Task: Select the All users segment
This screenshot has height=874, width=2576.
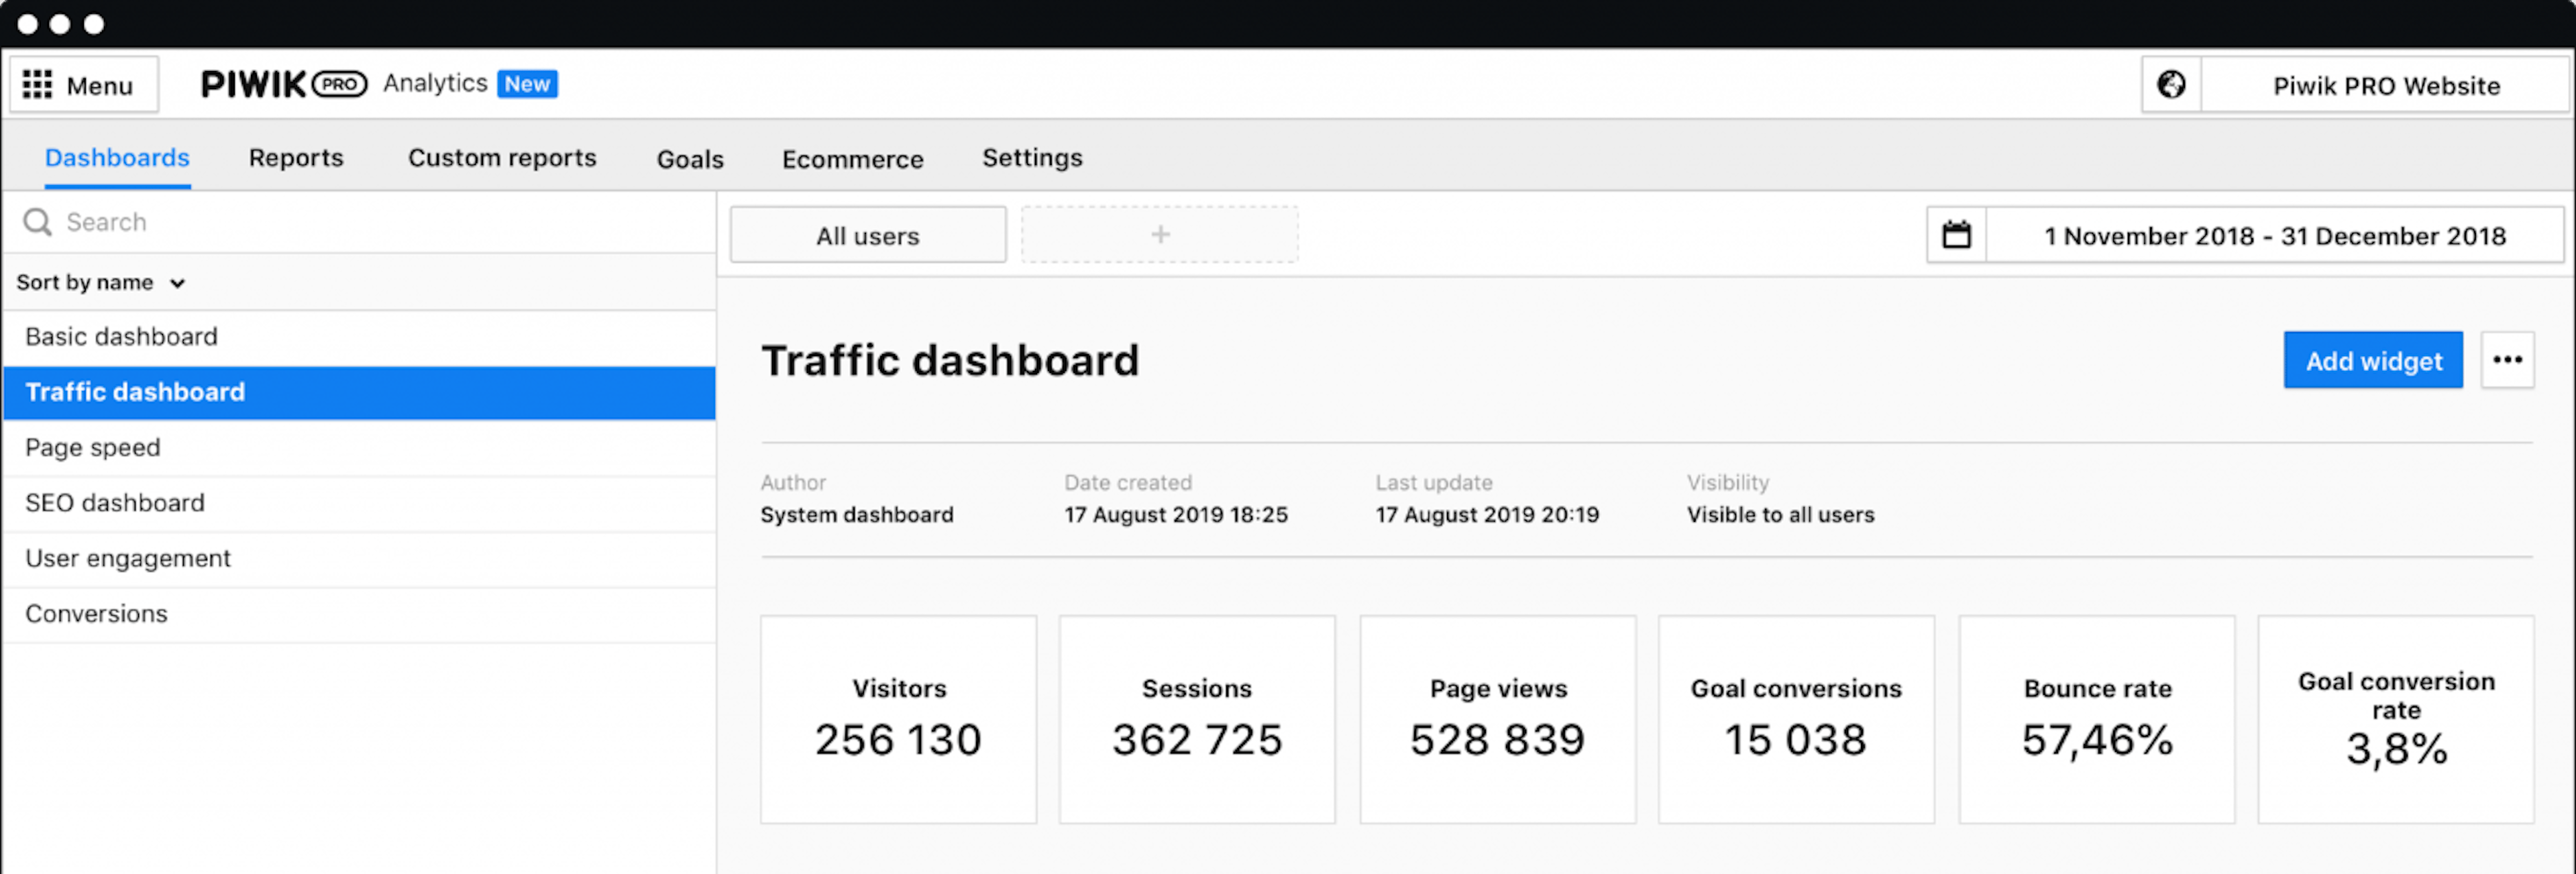Action: tap(867, 236)
